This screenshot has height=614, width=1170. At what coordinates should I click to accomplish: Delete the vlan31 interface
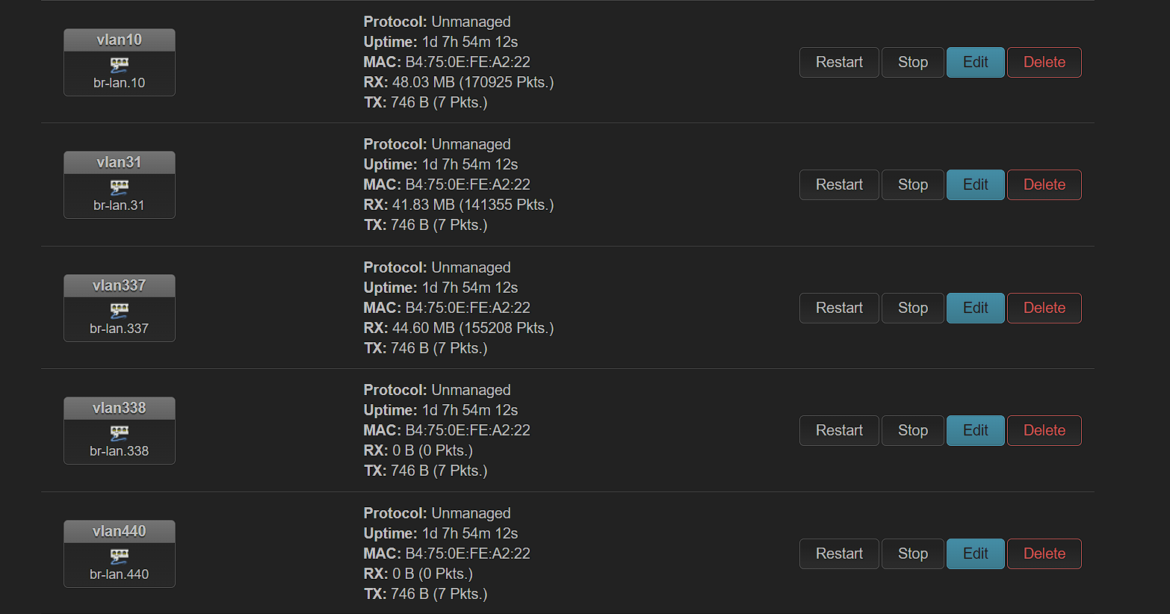tap(1044, 185)
